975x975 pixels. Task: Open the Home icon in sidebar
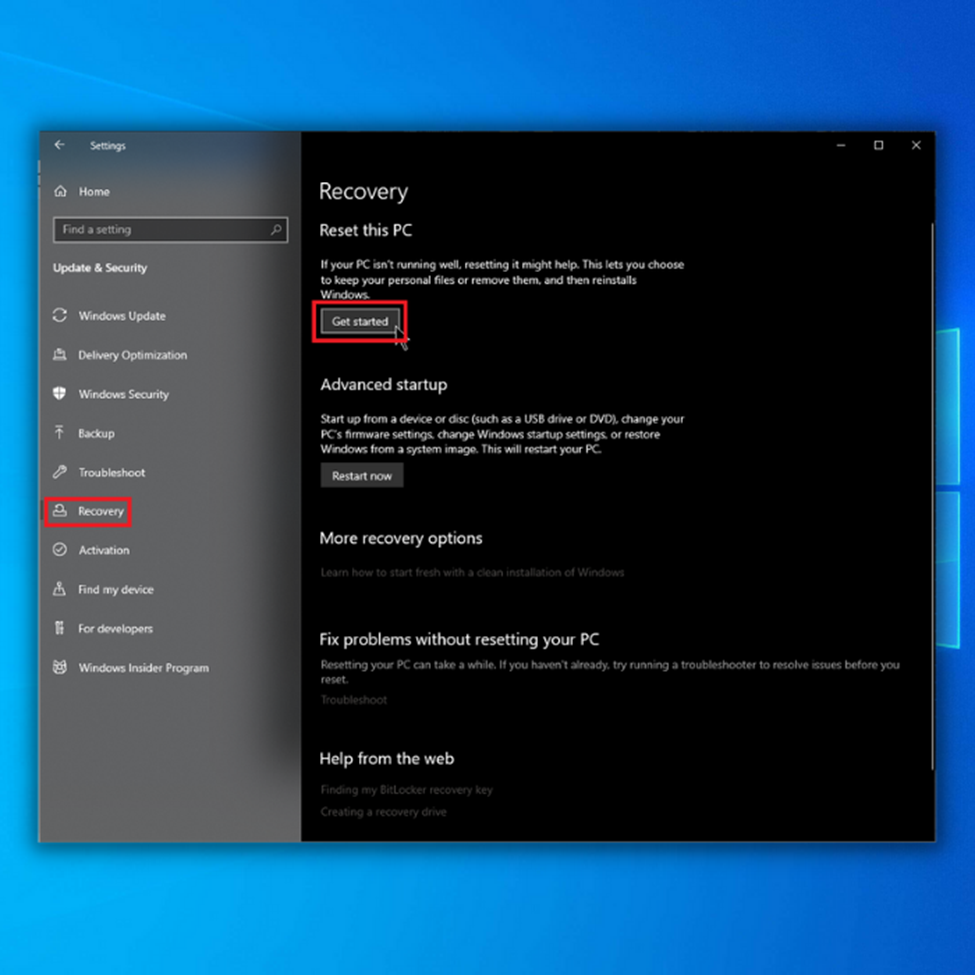(60, 192)
